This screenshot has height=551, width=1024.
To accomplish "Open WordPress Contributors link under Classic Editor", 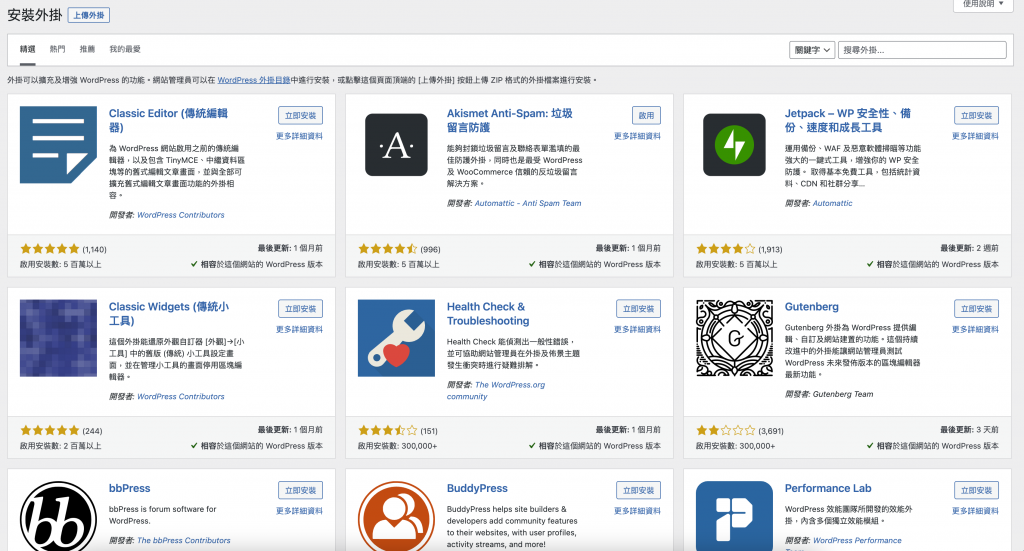I will coord(181,215).
